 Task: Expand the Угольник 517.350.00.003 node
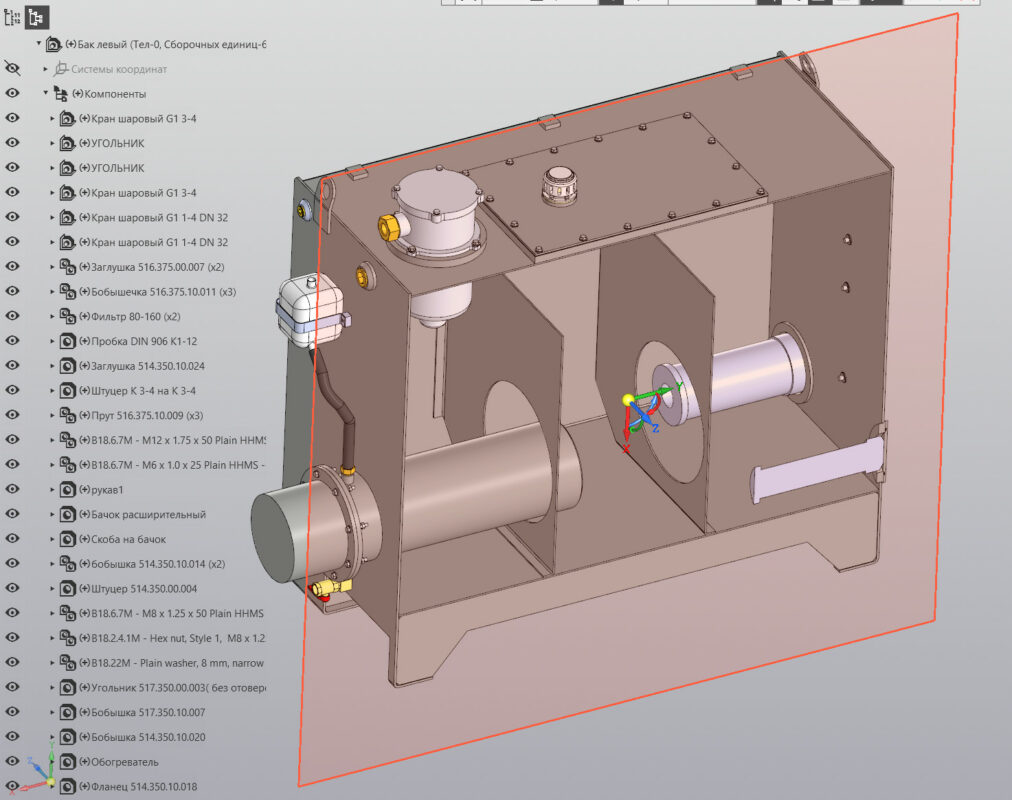pos(52,688)
